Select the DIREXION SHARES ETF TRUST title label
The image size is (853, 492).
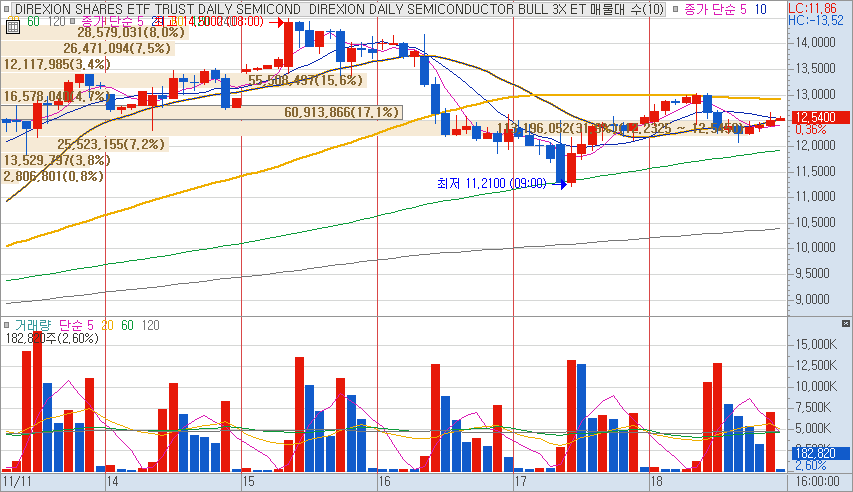click(157, 9)
